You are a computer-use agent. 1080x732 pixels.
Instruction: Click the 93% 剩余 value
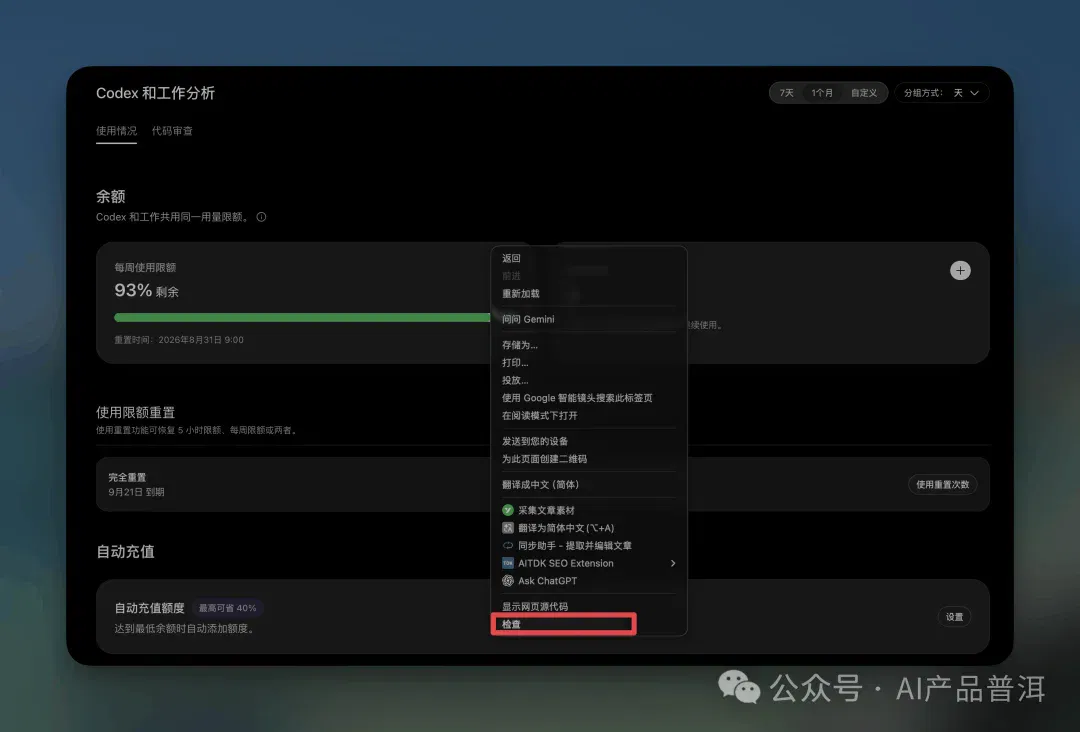click(x=146, y=291)
